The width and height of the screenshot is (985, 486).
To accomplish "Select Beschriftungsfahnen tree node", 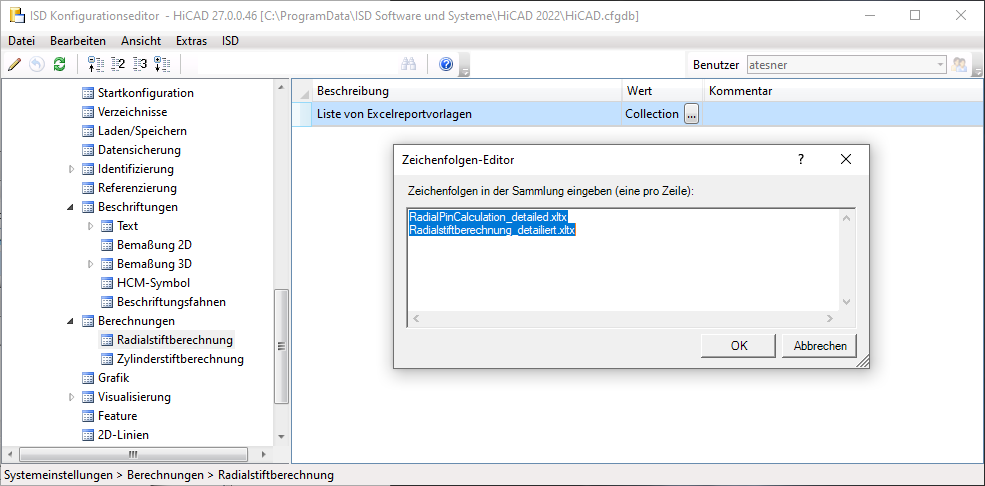I will point(171,301).
